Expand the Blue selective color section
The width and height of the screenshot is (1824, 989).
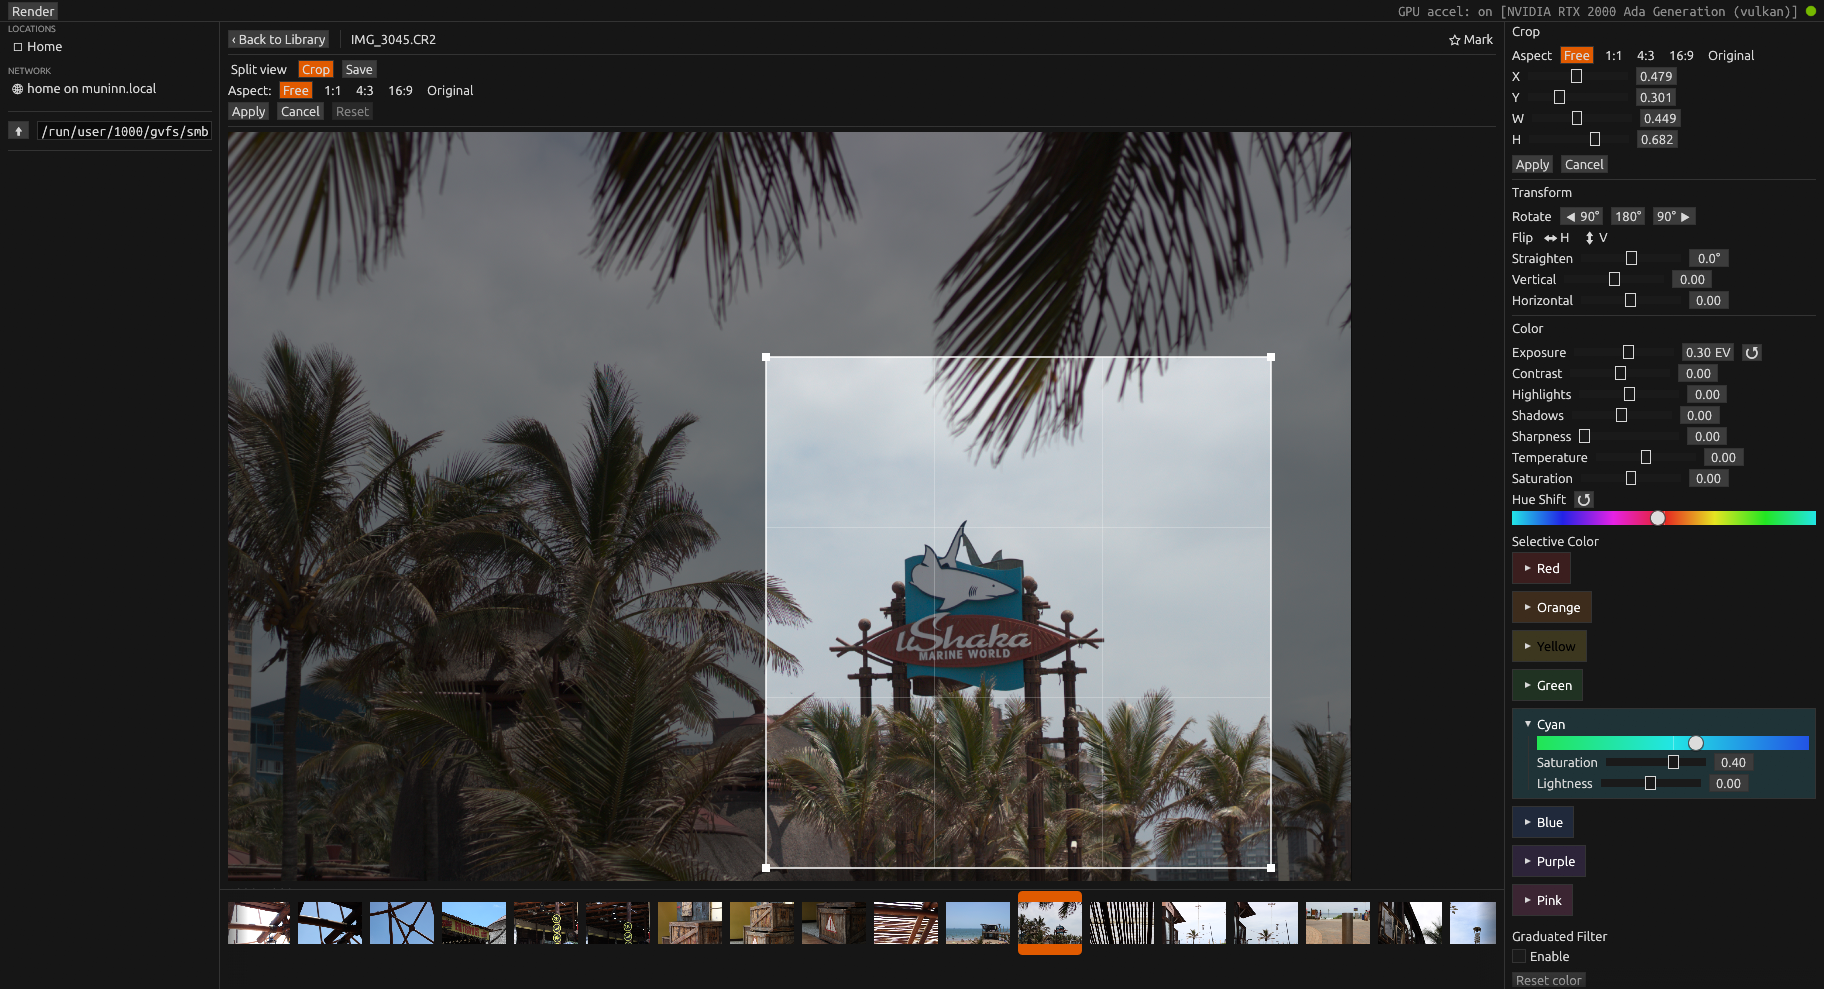click(x=1543, y=823)
